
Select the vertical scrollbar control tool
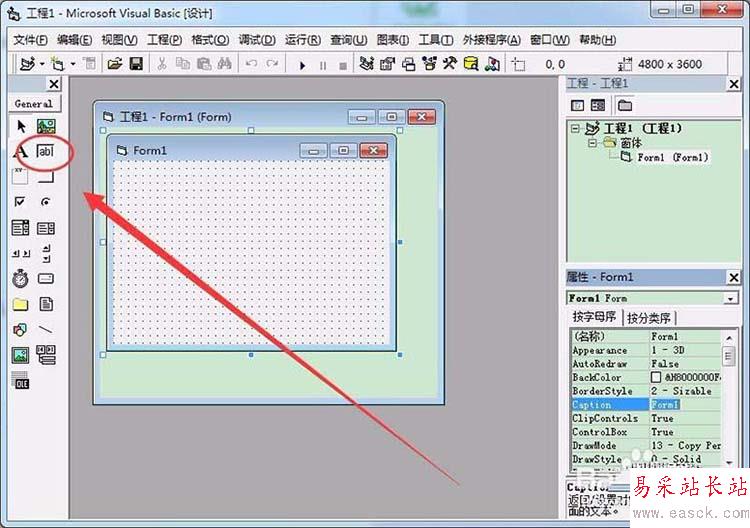pyautogui.click(x=46, y=253)
